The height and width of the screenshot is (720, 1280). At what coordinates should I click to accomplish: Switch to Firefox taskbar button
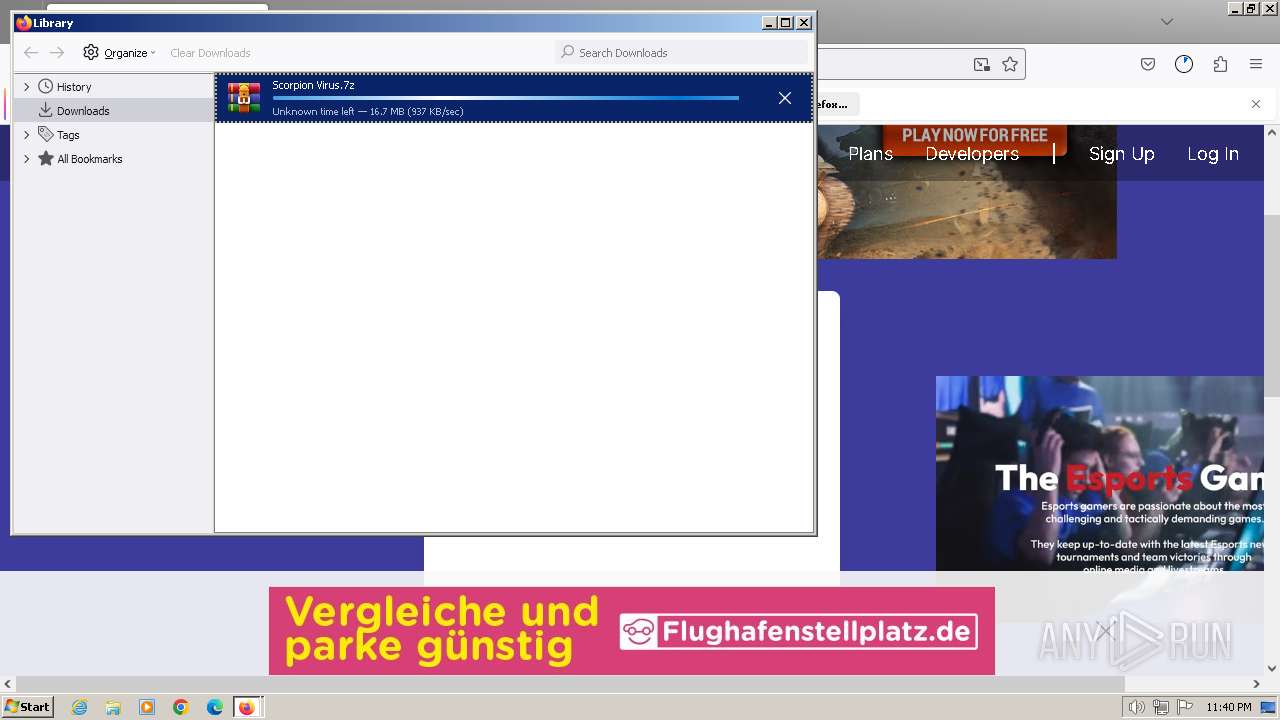point(247,707)
